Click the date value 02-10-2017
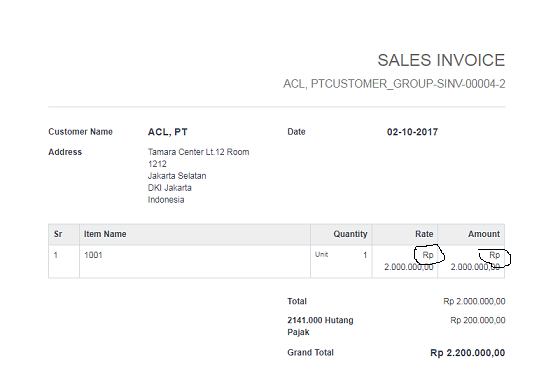The image size is (546, 373). tap(412, 132)
